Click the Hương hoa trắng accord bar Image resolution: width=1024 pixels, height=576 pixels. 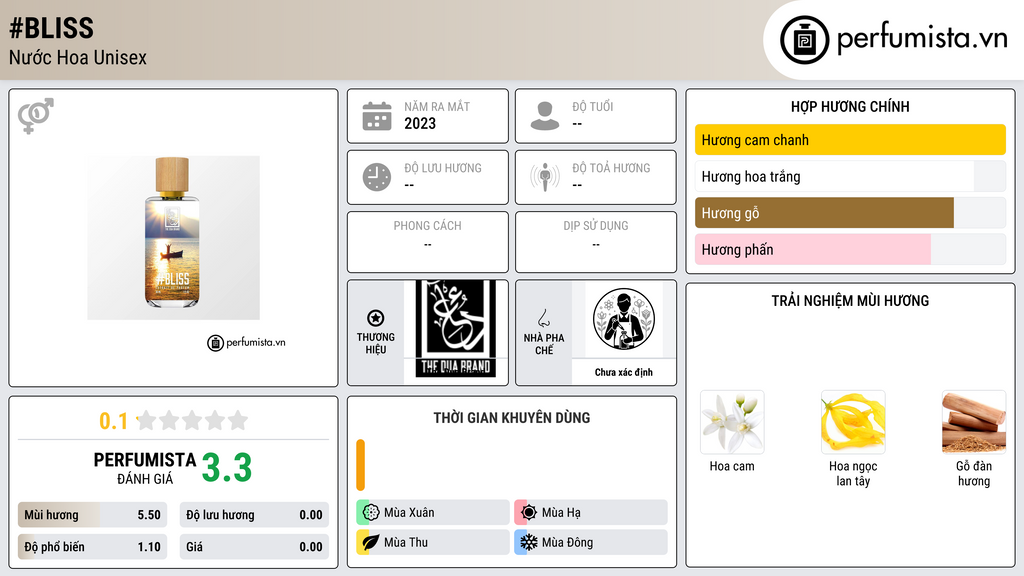point(850,176)
